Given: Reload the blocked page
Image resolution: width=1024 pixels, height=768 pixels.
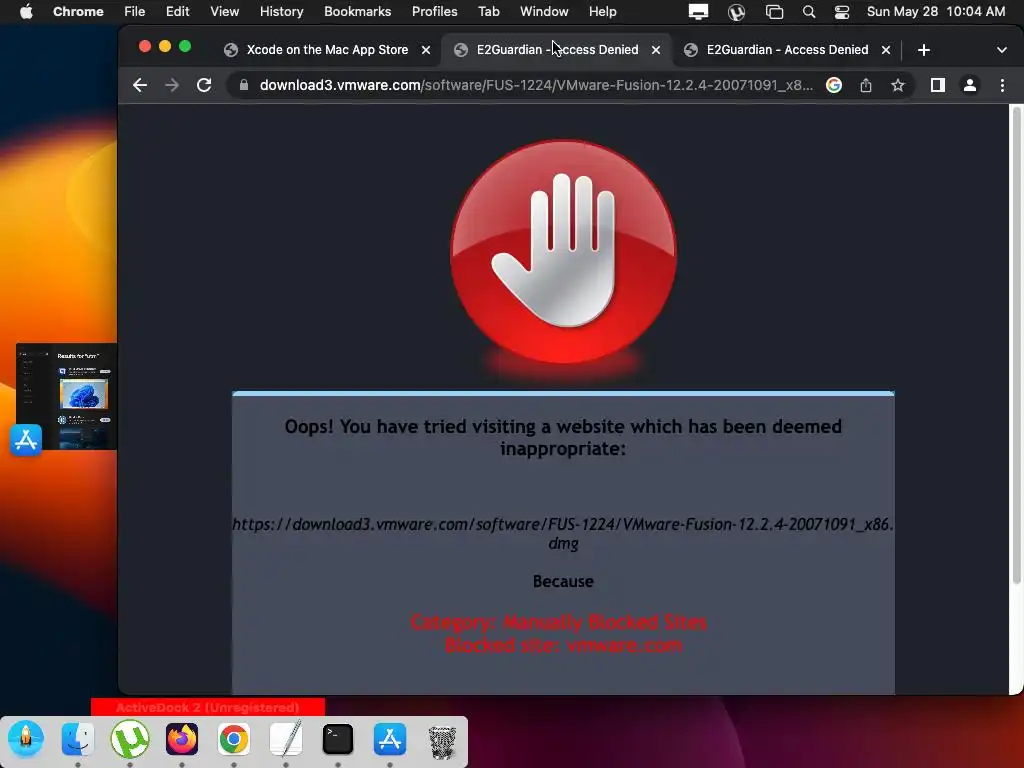Looking at the screenshot, I should point(204,86).
